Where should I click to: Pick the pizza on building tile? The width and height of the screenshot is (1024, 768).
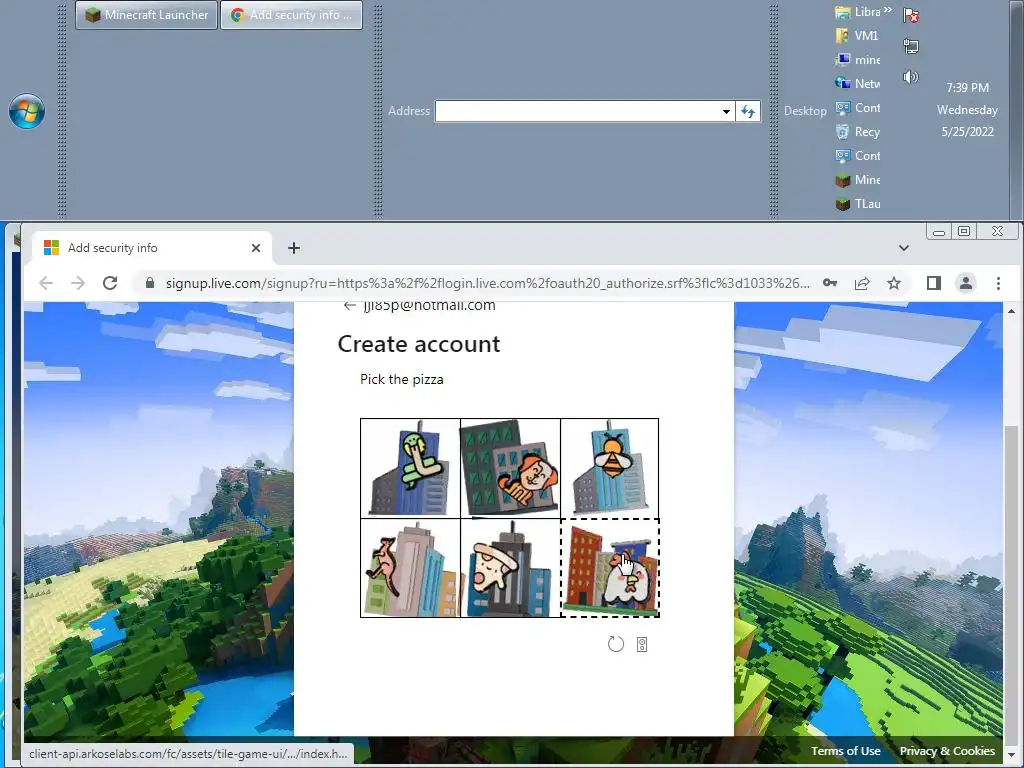(510, 568)
